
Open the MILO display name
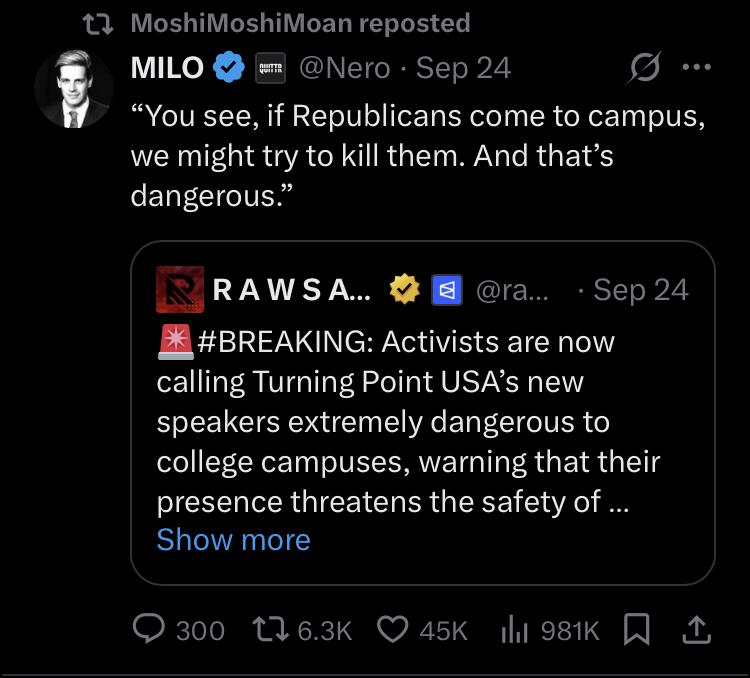point(167,67)
